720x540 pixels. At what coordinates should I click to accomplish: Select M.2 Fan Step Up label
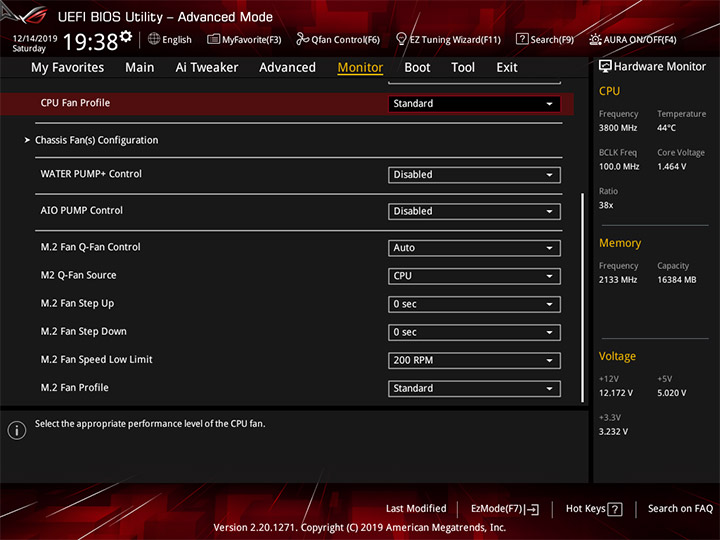point(77,304)
